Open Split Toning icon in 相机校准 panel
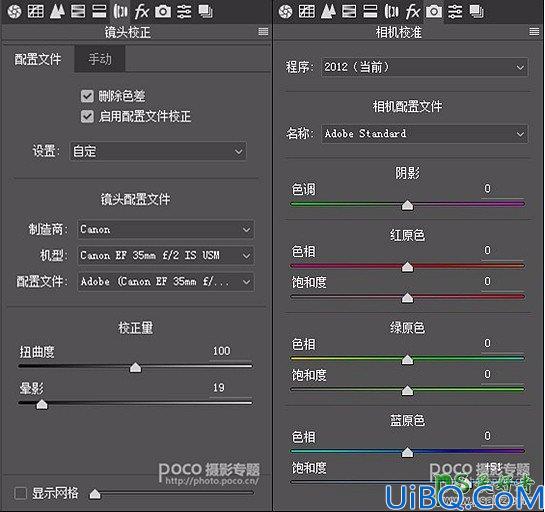The image size is (545, 512). click(x=370, y=11)
